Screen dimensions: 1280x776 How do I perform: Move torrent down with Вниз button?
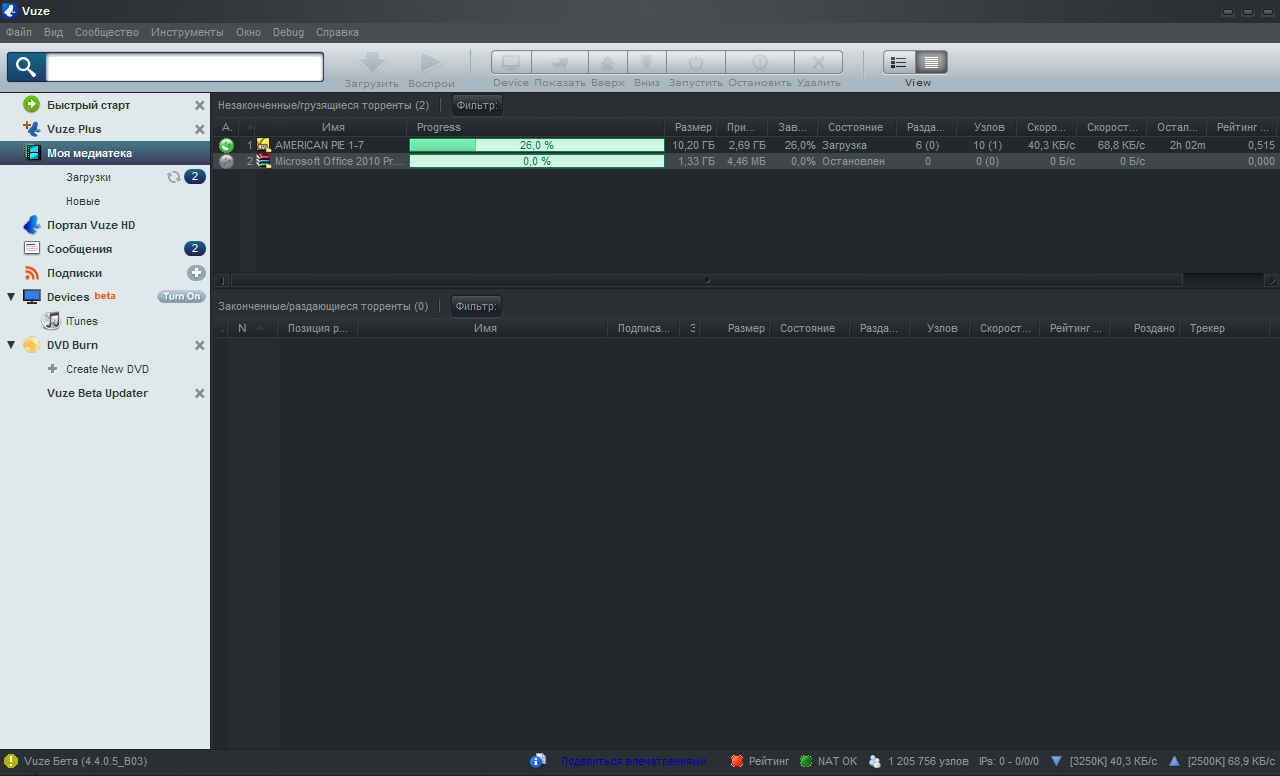[x=647, y=62]
